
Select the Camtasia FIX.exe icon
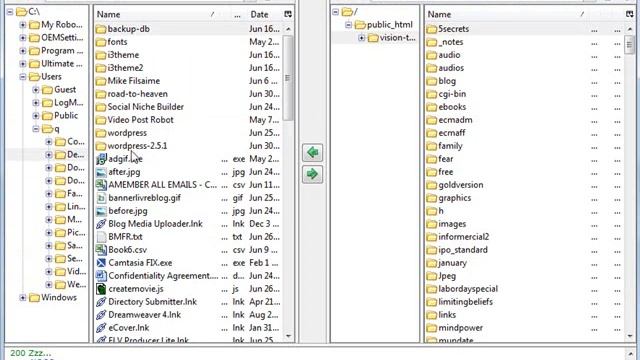(101, 263)
